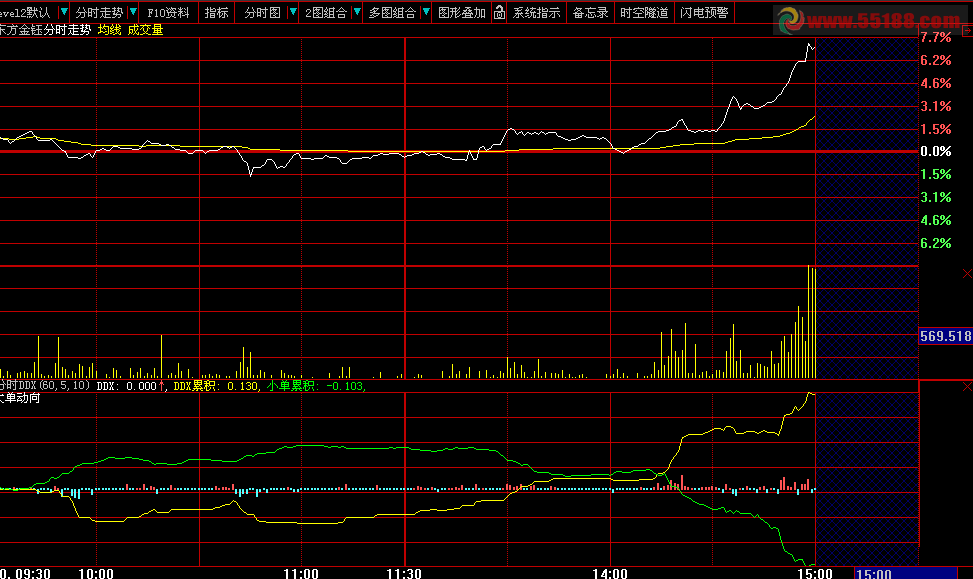Screen dimensions: 973x579
Task: Switch to 分时走势 view
Action: point(99,12)
